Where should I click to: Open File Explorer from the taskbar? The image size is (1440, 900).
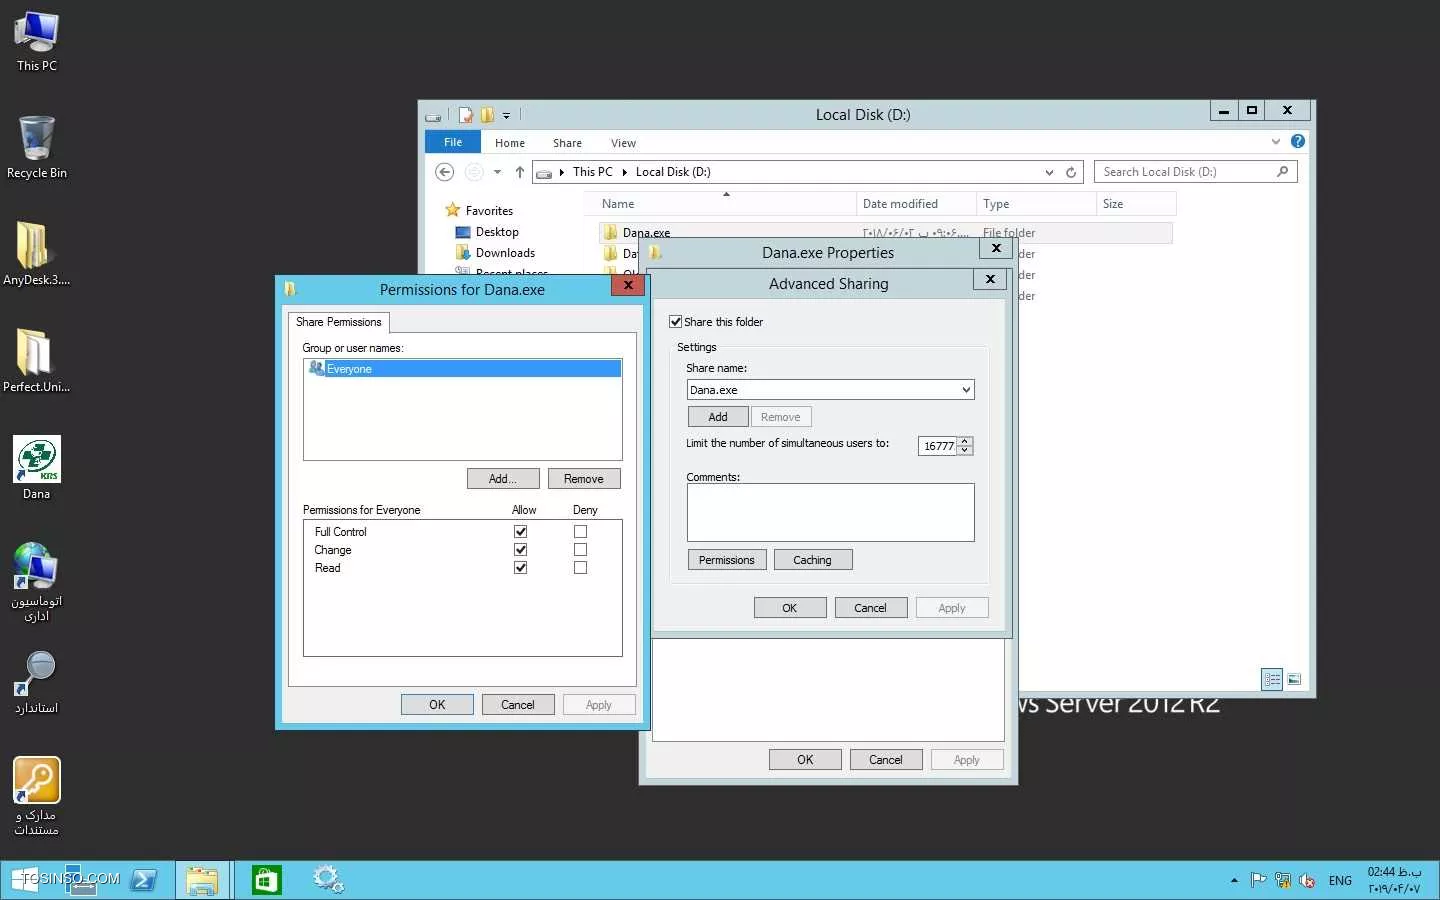pyautogui.click(x=202, y=880)
